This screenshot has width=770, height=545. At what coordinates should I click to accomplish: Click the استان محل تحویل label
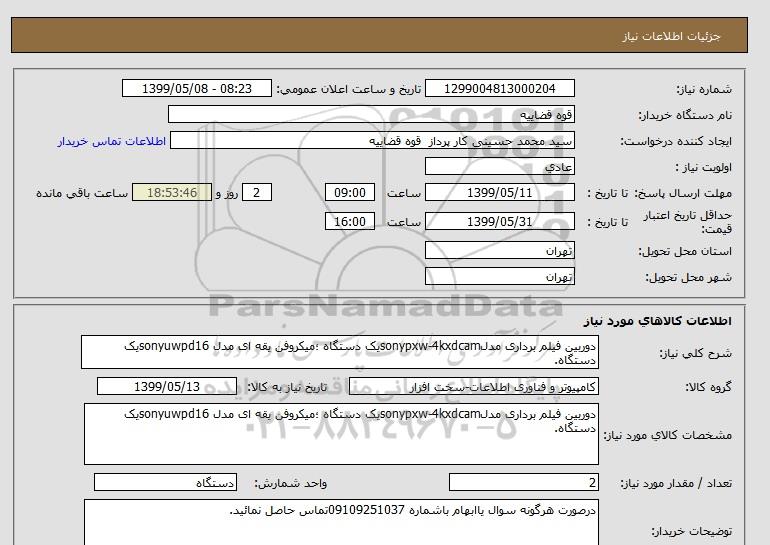685,251
